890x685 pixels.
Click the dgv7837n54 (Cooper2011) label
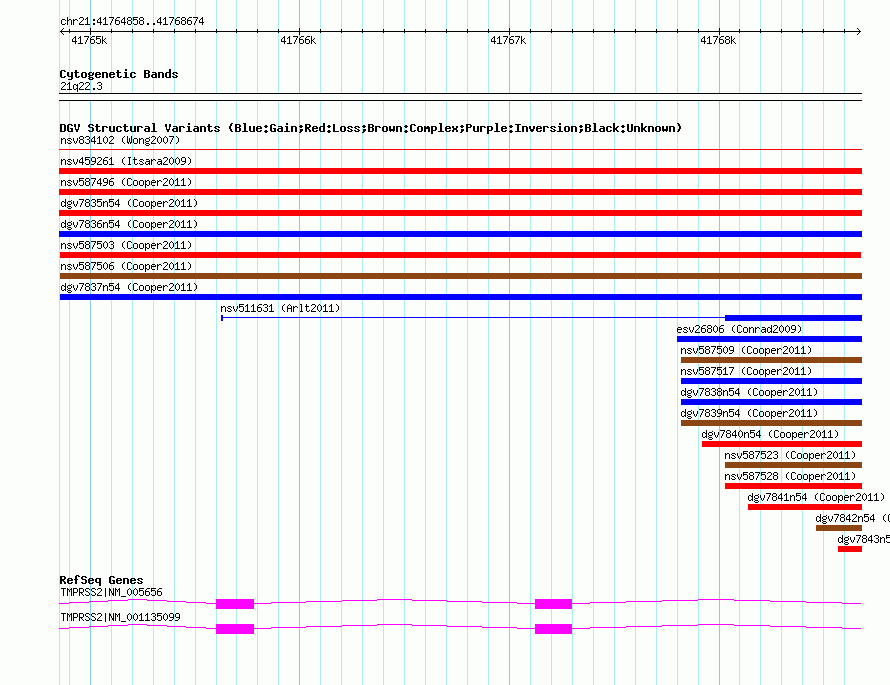[x=129, y=287]
